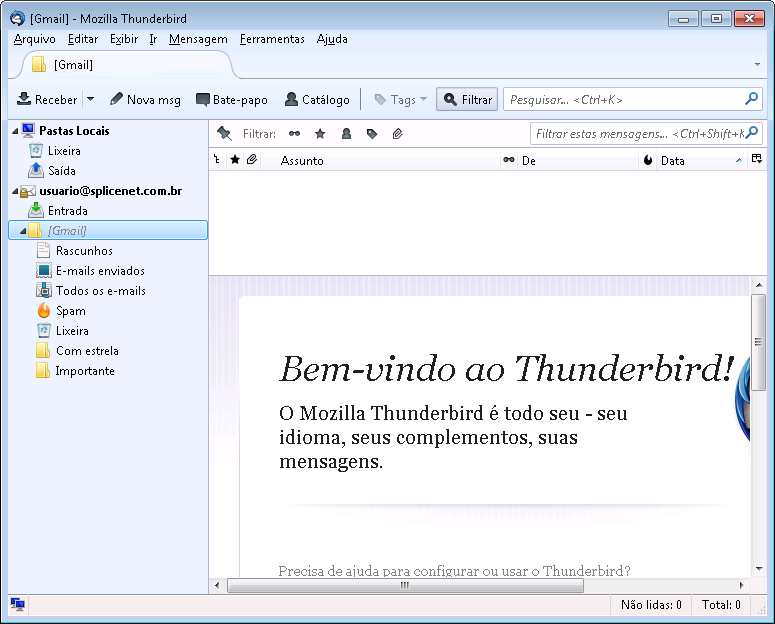The image size is (775, 624).
Task: Open the E-mails enviados folder
Action: [x=100, y=271]
